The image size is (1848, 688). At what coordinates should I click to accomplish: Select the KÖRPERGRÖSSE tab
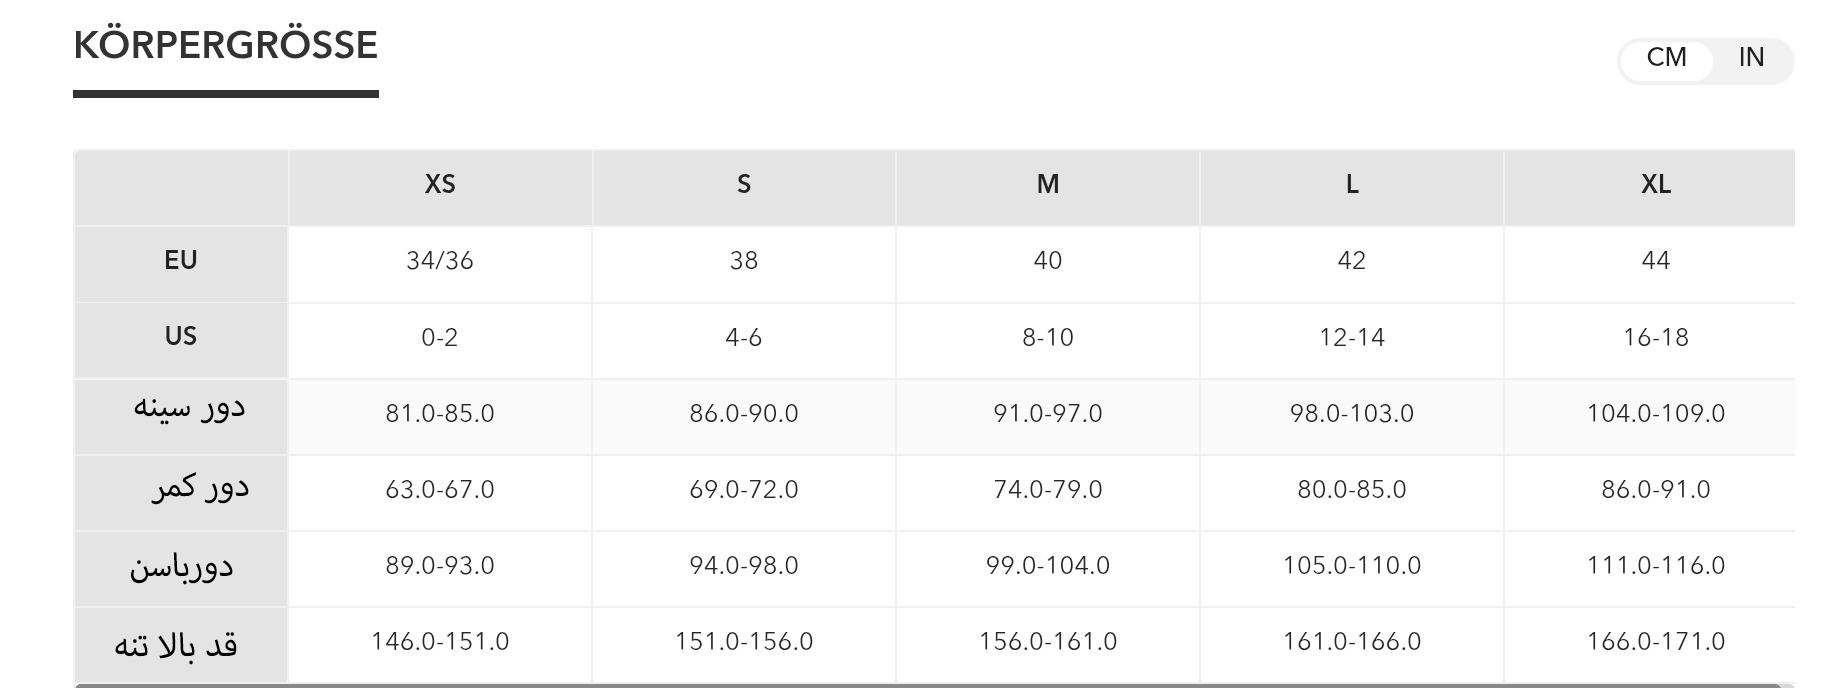pyautogui.click(x=226, y=46)
